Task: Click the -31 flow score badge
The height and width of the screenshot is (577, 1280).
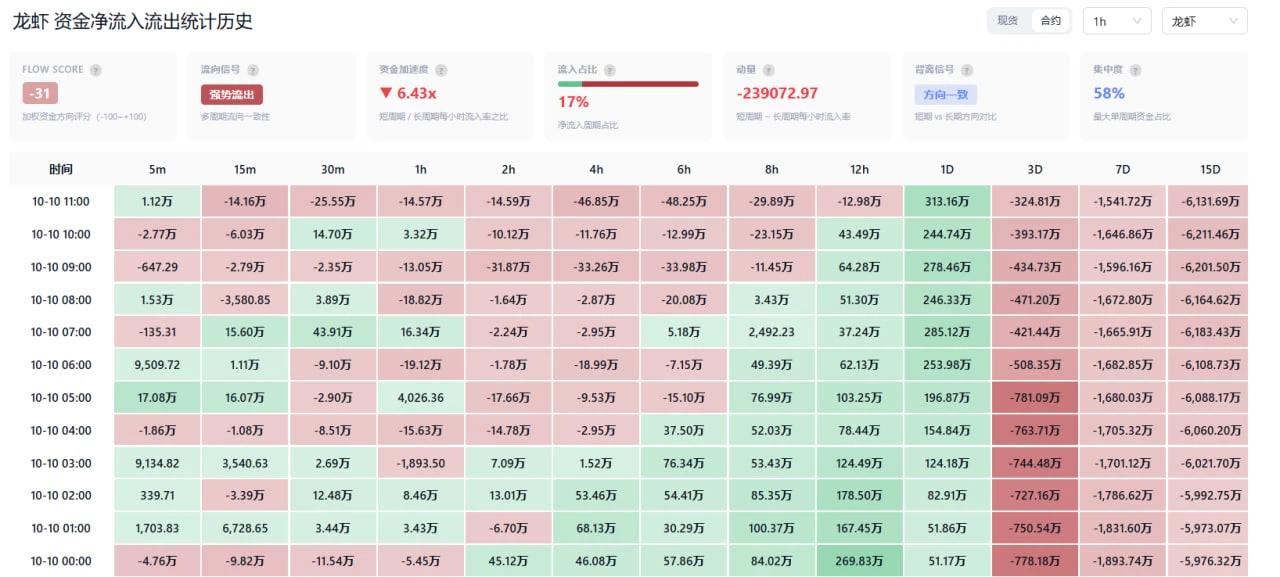Action: (40, 94)
